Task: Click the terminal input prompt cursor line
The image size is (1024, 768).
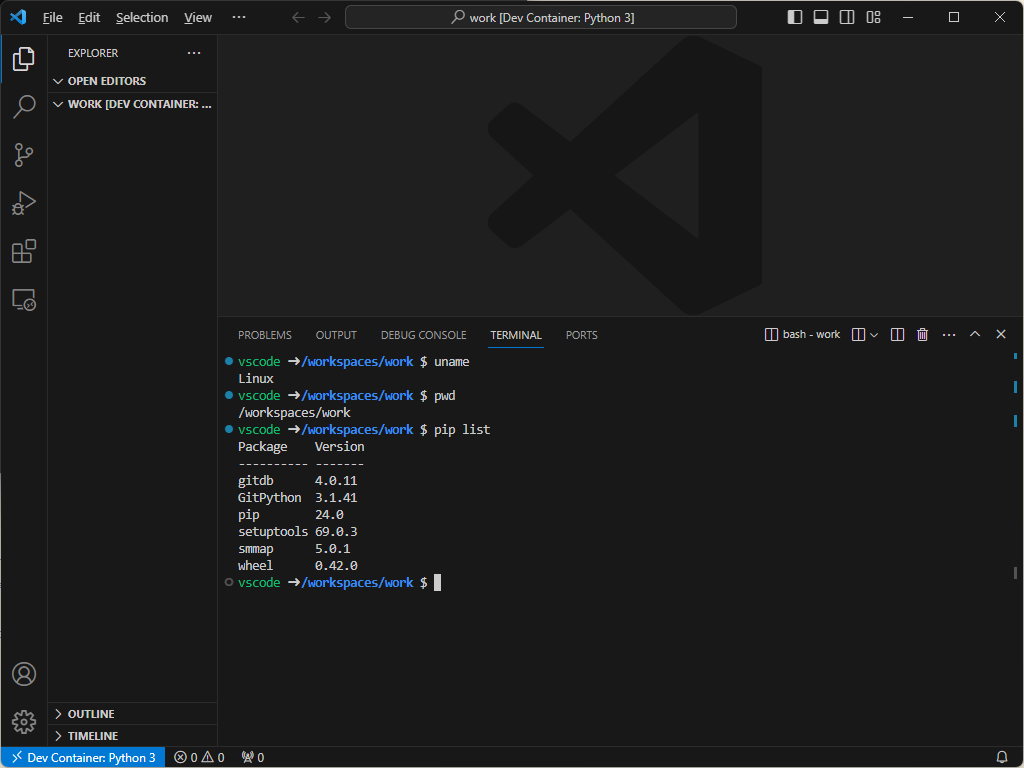Action: (x=437, y=583)
